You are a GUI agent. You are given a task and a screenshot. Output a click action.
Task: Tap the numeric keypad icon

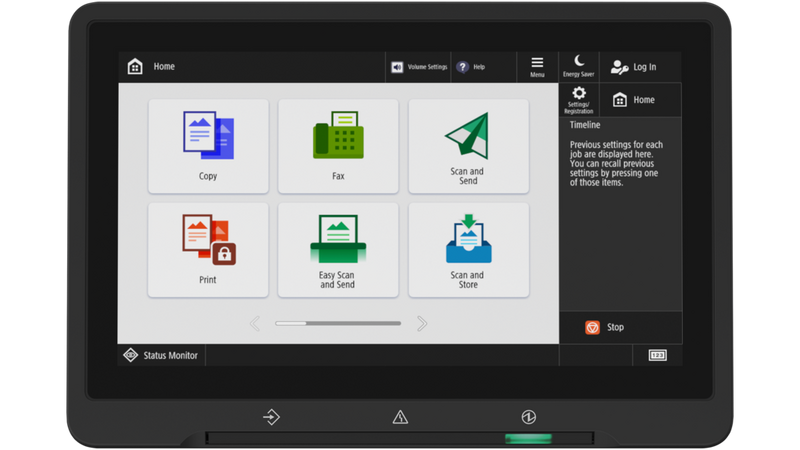(657, 355)
